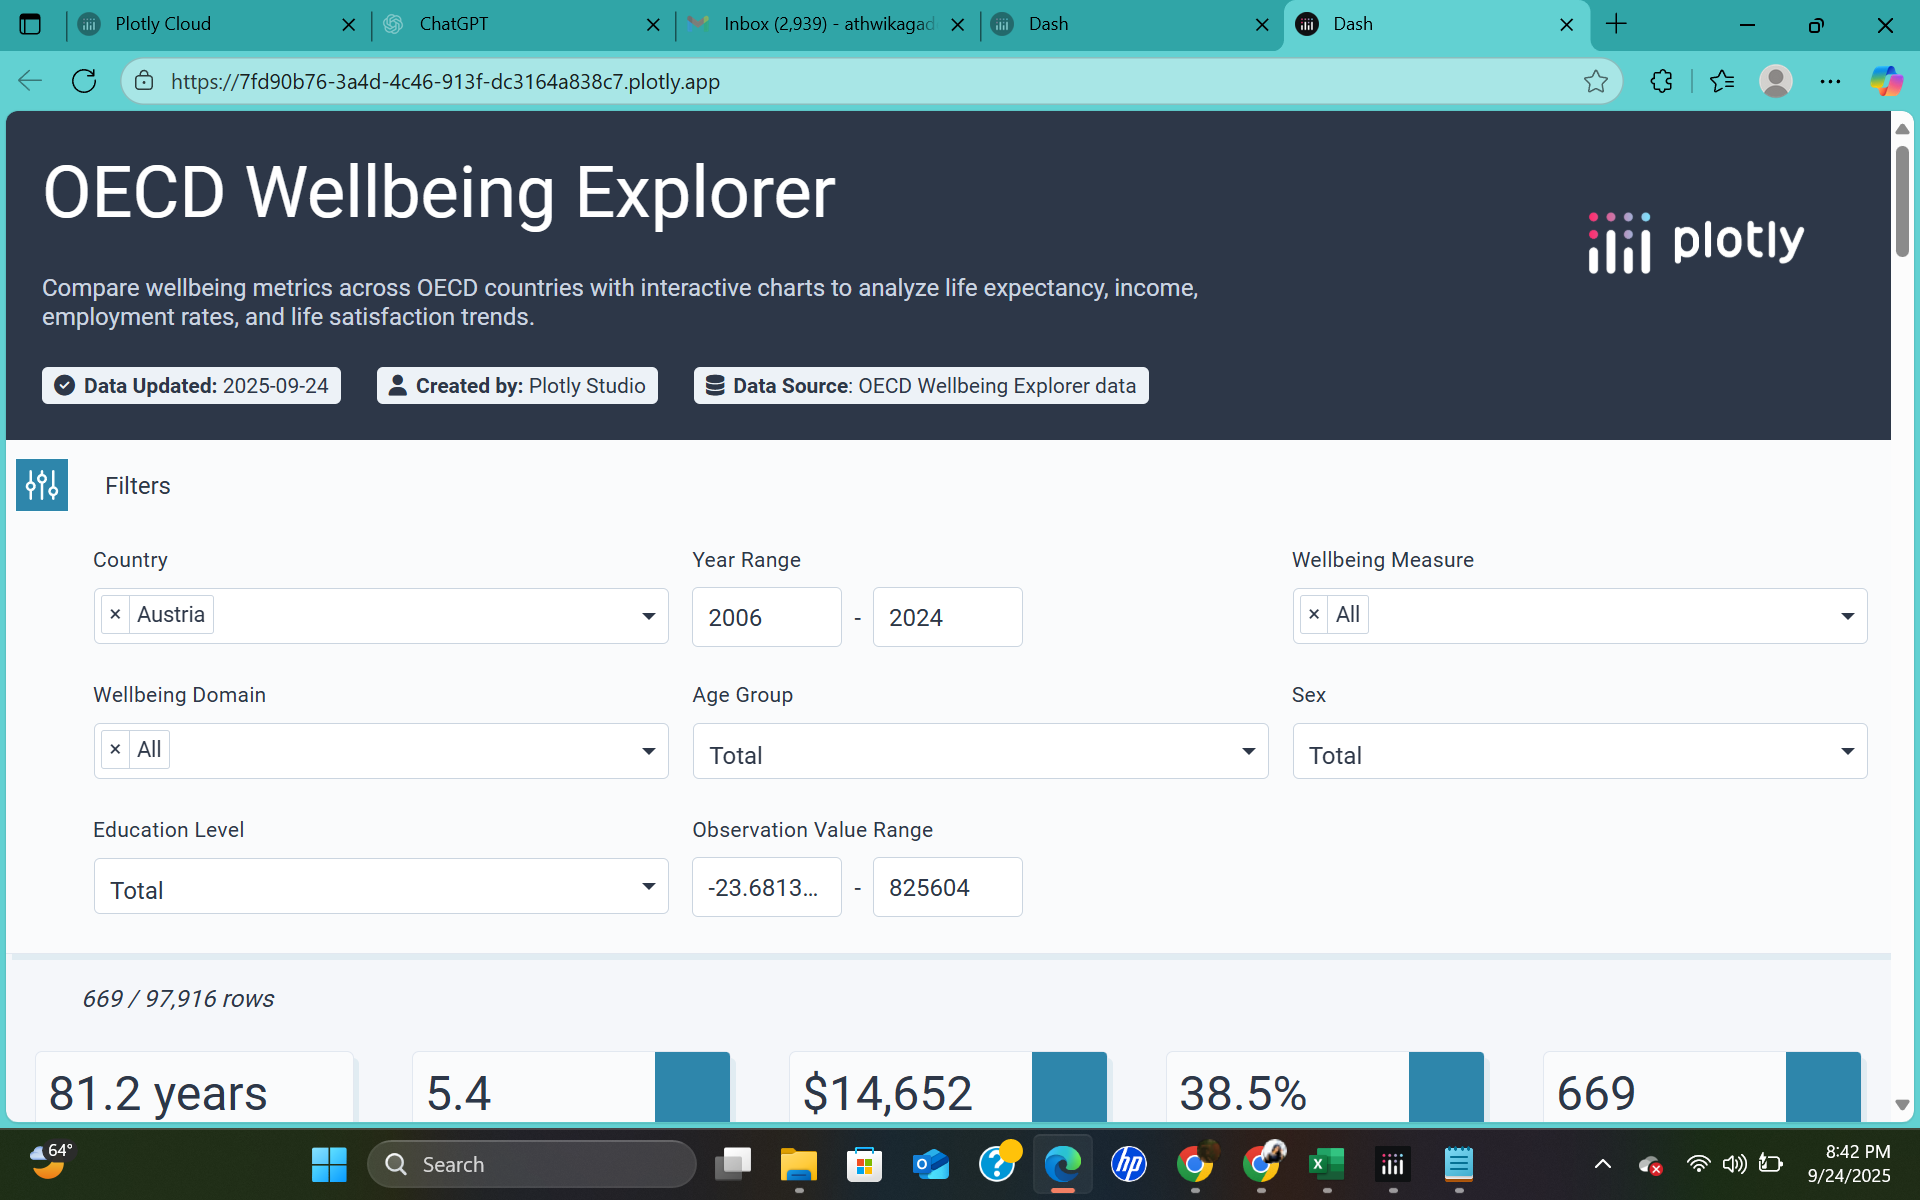Expand the Sex dropdown

[1847, 750]
